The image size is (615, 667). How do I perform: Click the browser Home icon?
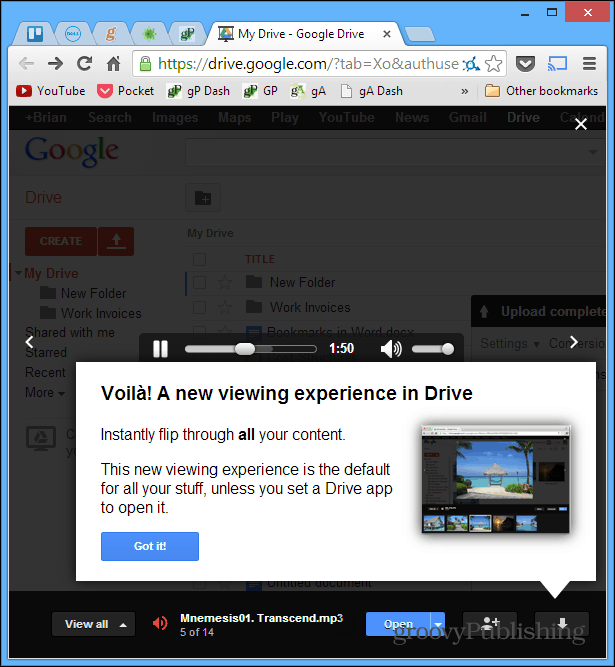coord(114,64)
